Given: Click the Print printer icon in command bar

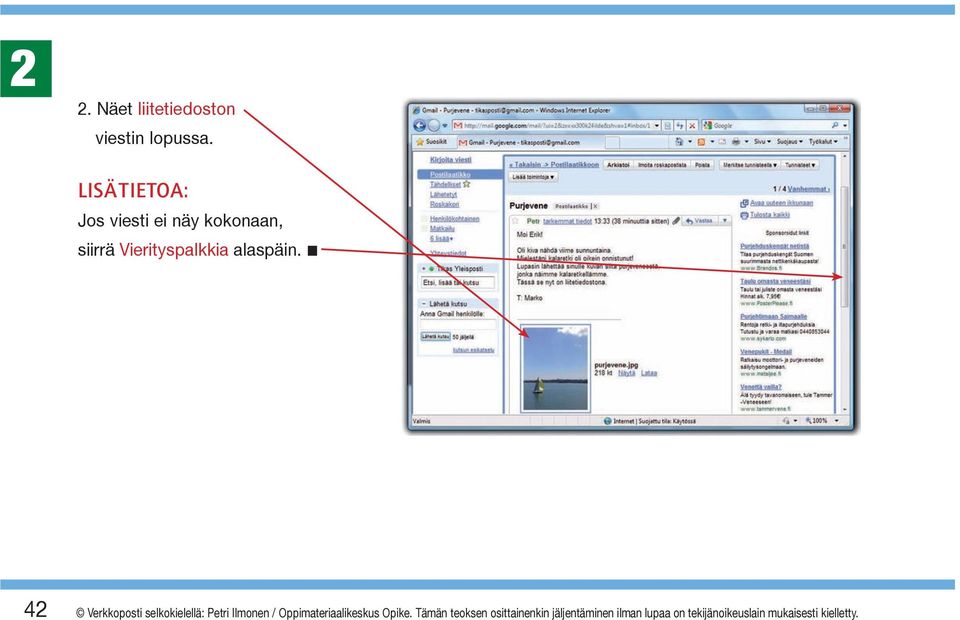Looking at the screenshot, I should coord(736,142).
